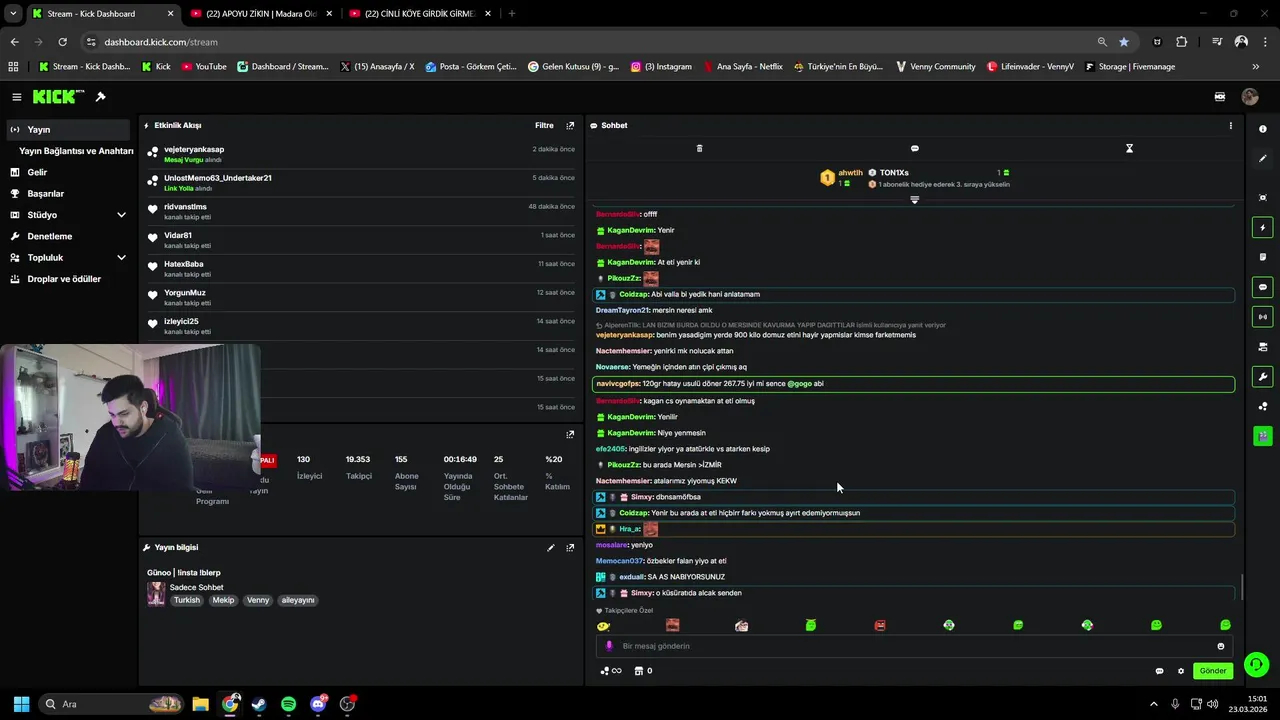Image resolution: width=1280 pixels, height=720 pixels.
Task: Click the channel points infinity counter
Action: tap(611, 671)
